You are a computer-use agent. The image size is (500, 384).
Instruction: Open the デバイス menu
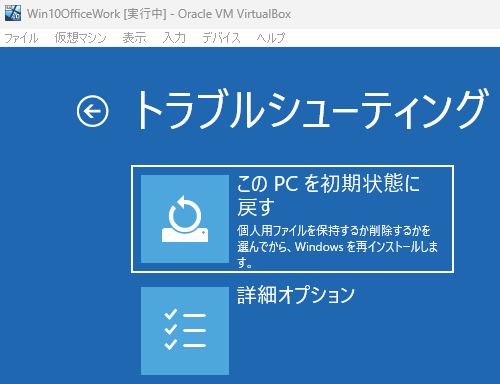[221, 38]
